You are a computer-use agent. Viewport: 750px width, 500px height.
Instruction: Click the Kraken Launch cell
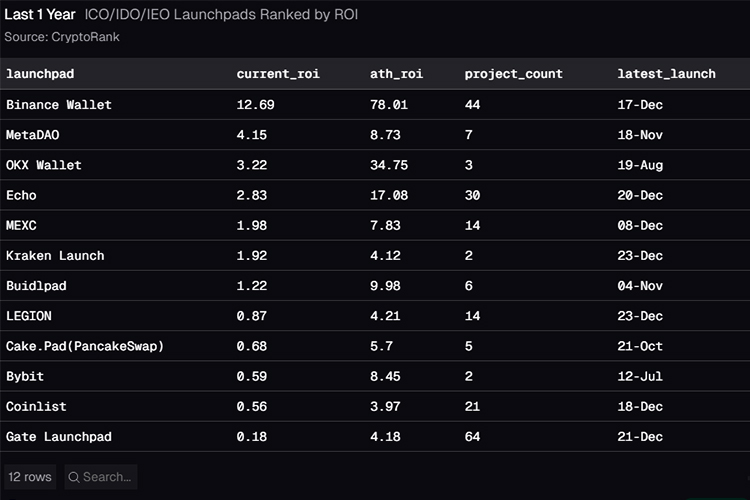click(x=55, y=255)
